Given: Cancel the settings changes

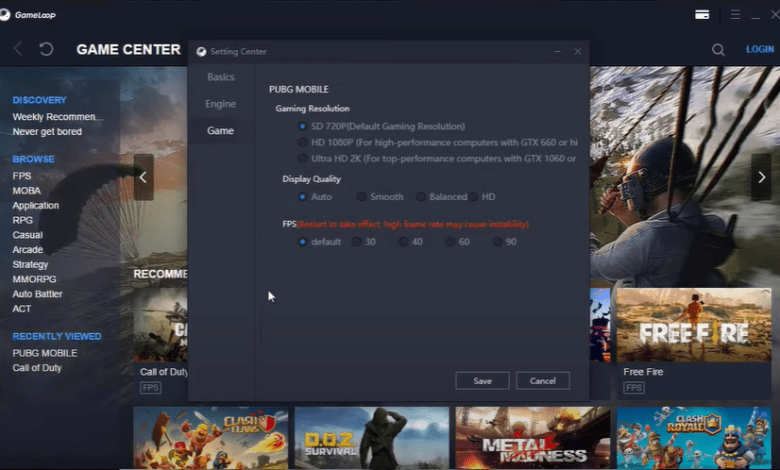Looking at the screenshot, I should tap(543, 381).
